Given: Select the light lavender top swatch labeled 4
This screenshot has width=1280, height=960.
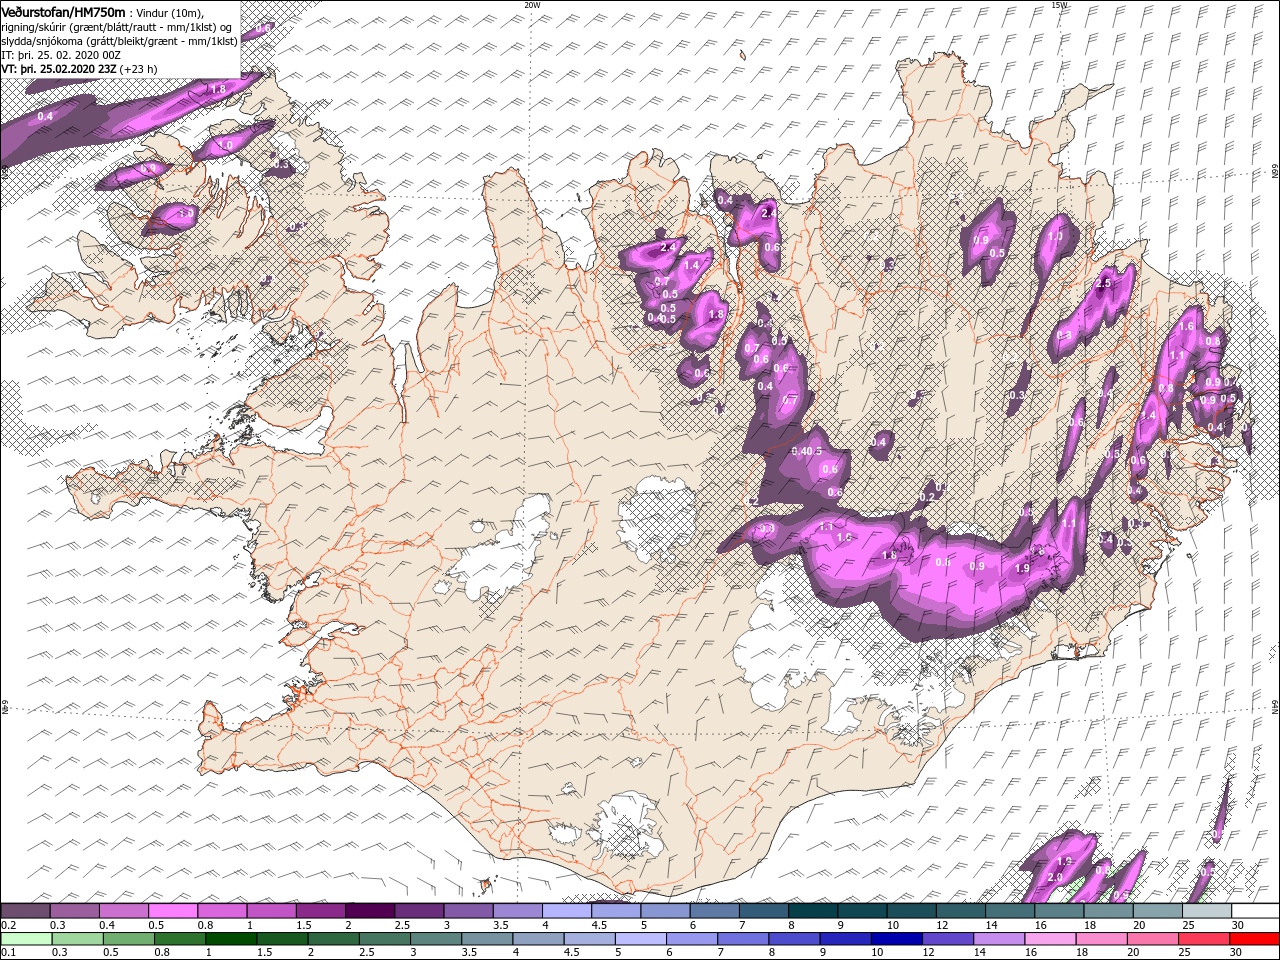Looking at the screenshot, I should point(566,911).
